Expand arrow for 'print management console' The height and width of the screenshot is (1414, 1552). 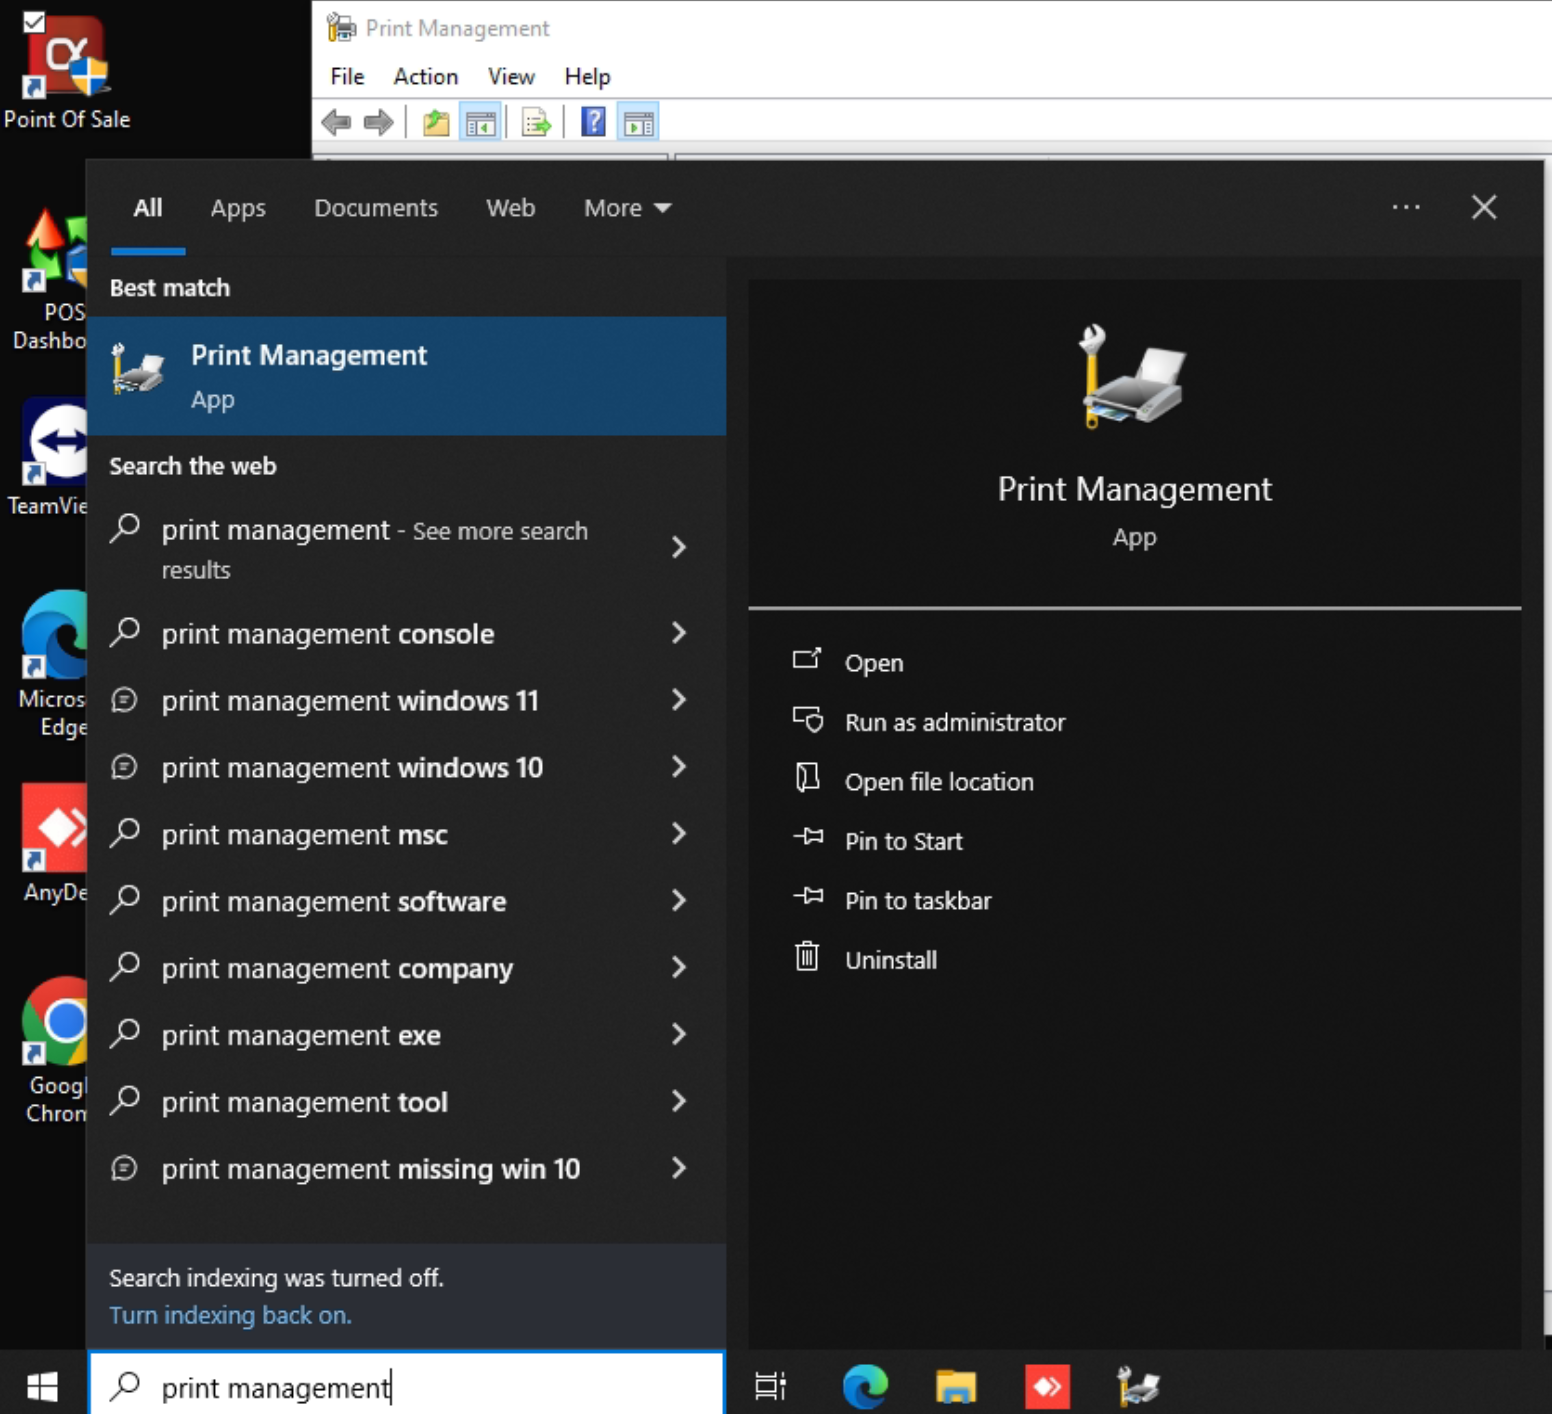coord(679,633)
